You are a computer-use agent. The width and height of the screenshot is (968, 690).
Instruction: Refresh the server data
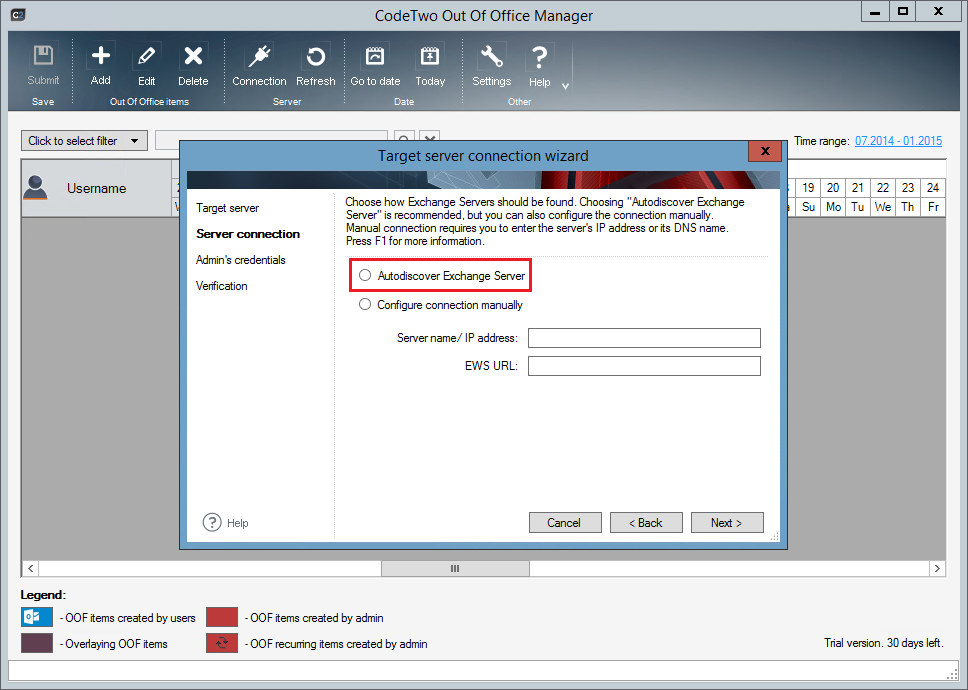[315, 65]
